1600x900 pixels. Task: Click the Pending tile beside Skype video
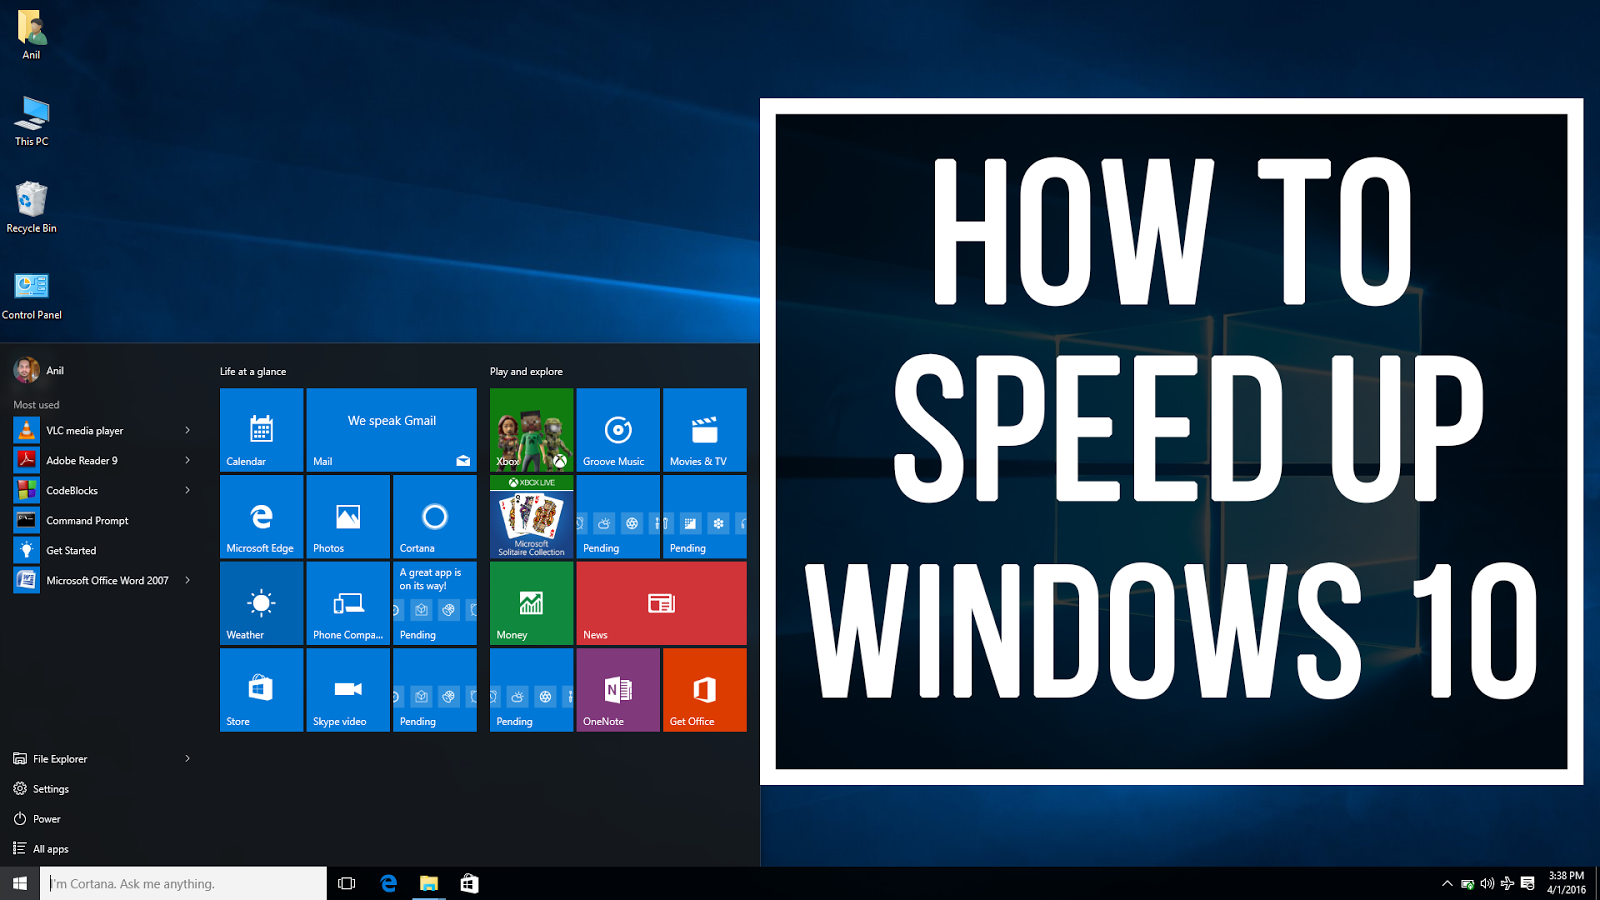pos(435,690)
